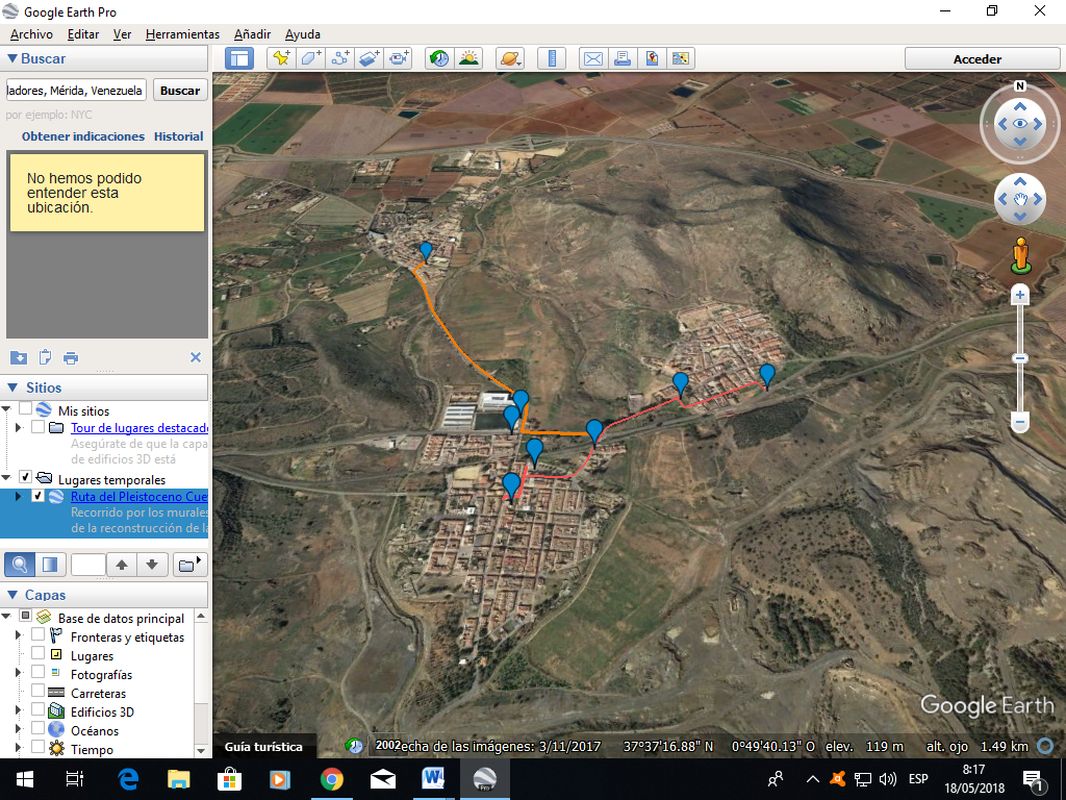Screen dimensions: 1066x800
Task: Move selected place up arrow
Action: point(122,564)
